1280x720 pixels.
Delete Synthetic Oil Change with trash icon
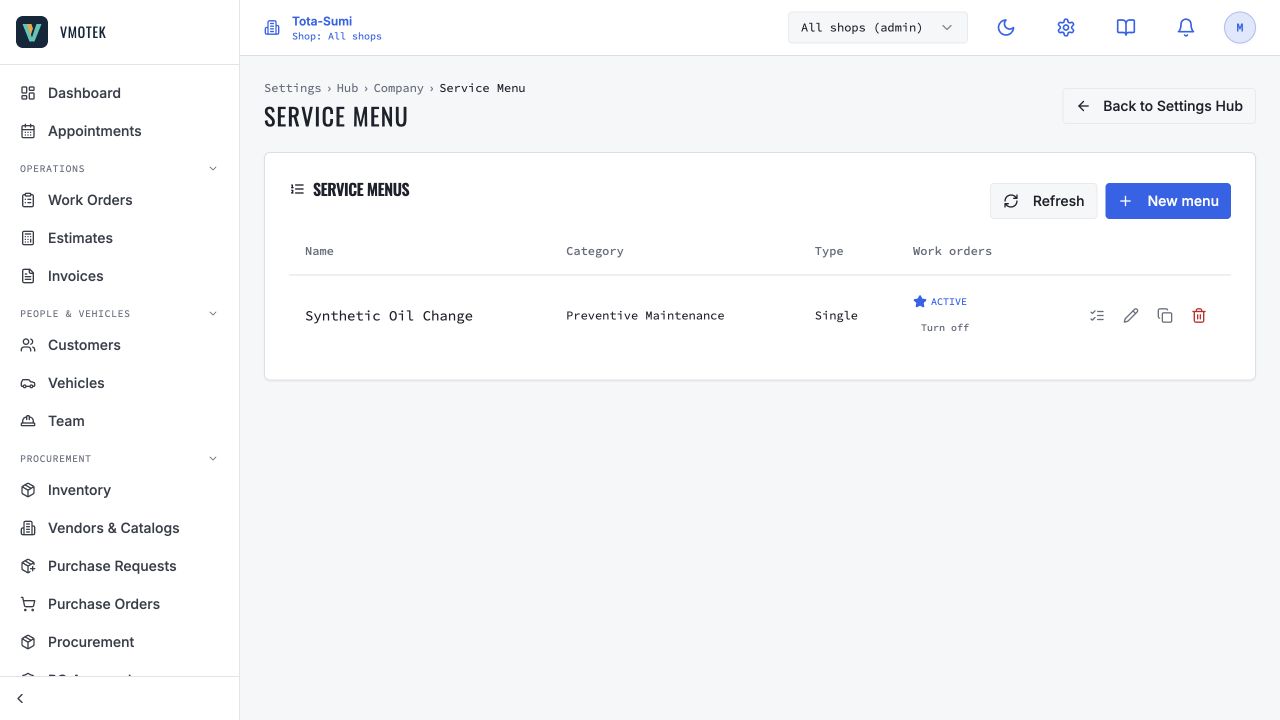coord(1199,316)
